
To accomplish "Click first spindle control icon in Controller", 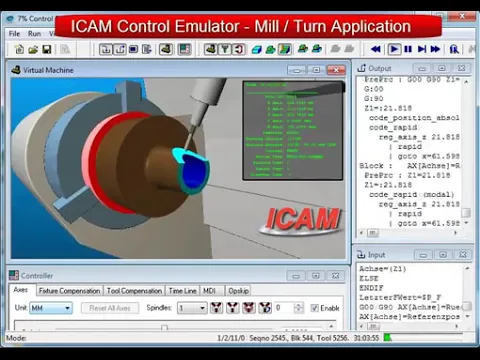I will point(216,308).
